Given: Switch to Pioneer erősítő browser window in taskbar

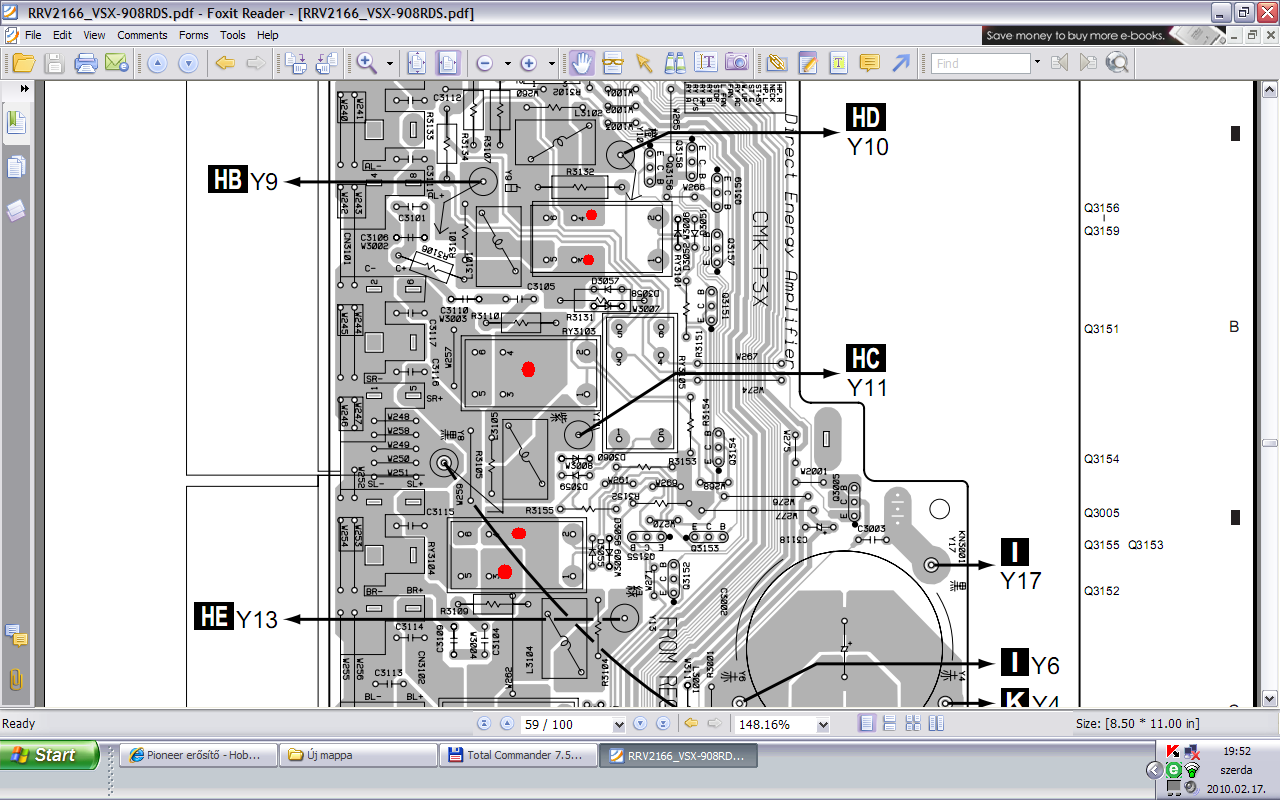Looking at the screenshot, I should (198, 755).
